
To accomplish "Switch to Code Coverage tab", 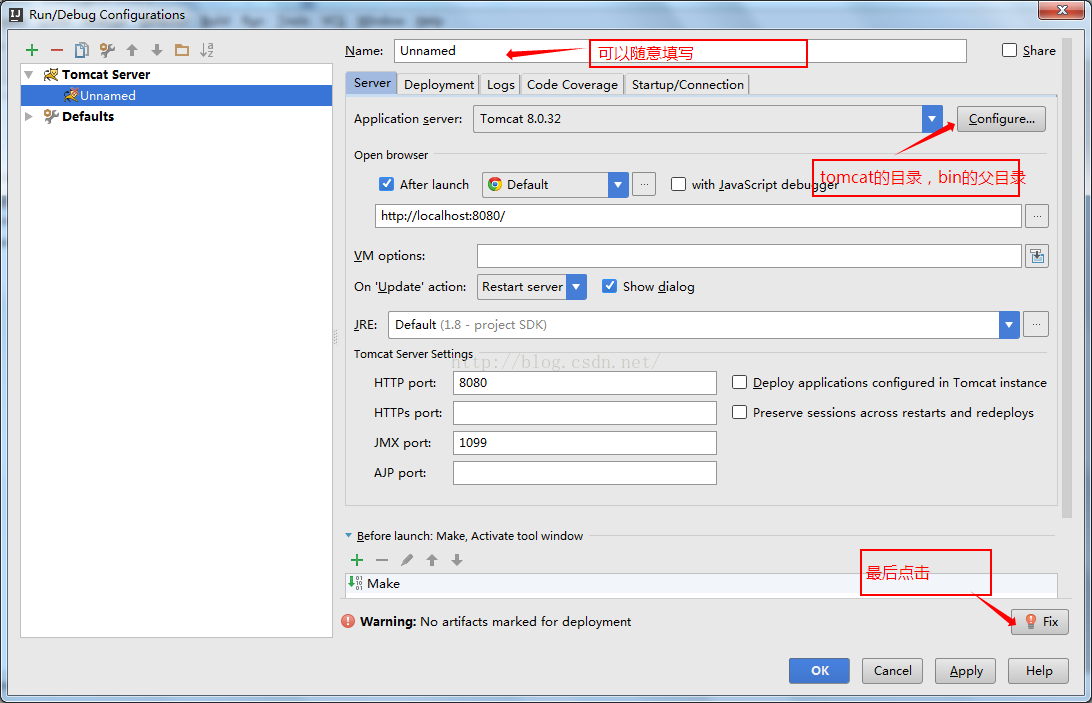I will [x=572, y=84].
